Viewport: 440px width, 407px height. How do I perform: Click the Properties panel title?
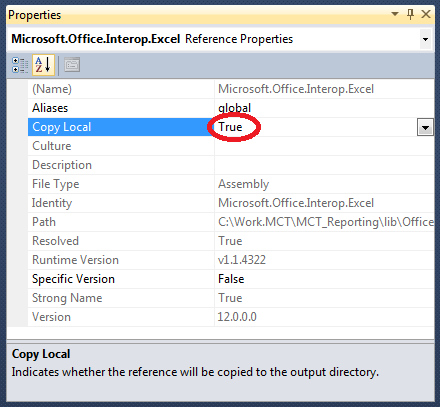(35, 15)
